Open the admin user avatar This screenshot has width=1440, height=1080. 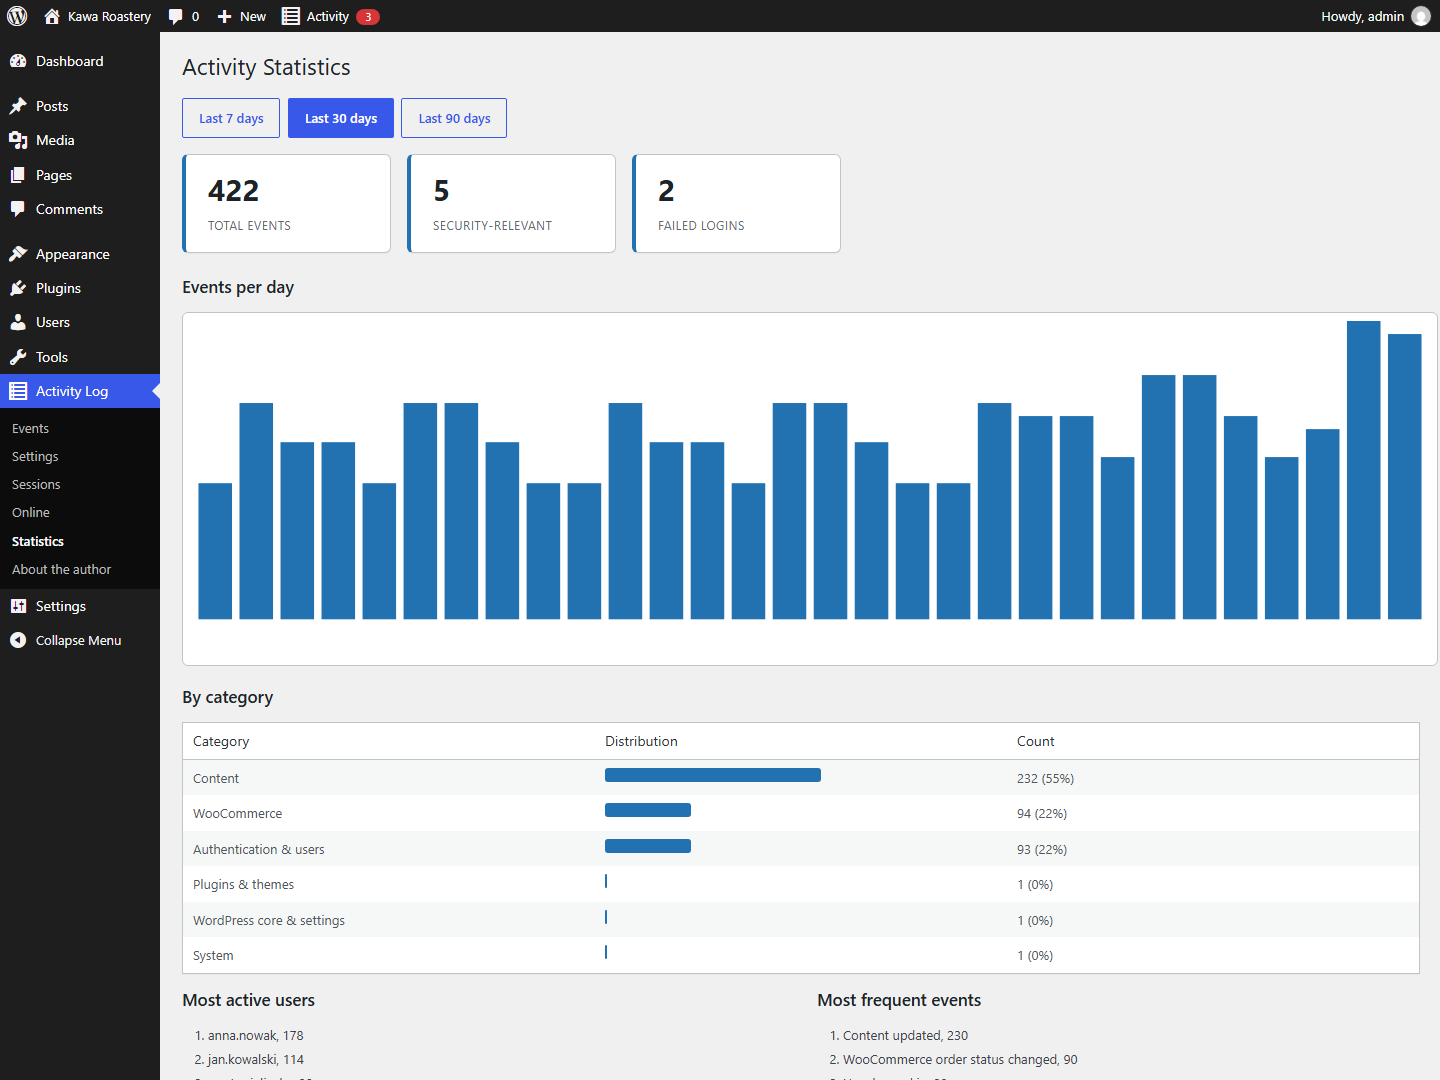(x=1421, y=16)
